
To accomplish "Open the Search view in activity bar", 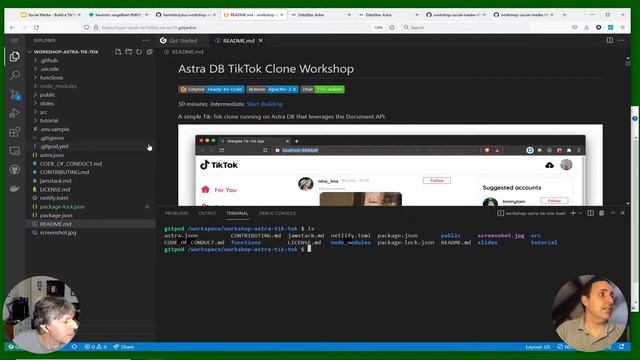I will [x=15, y=75].
